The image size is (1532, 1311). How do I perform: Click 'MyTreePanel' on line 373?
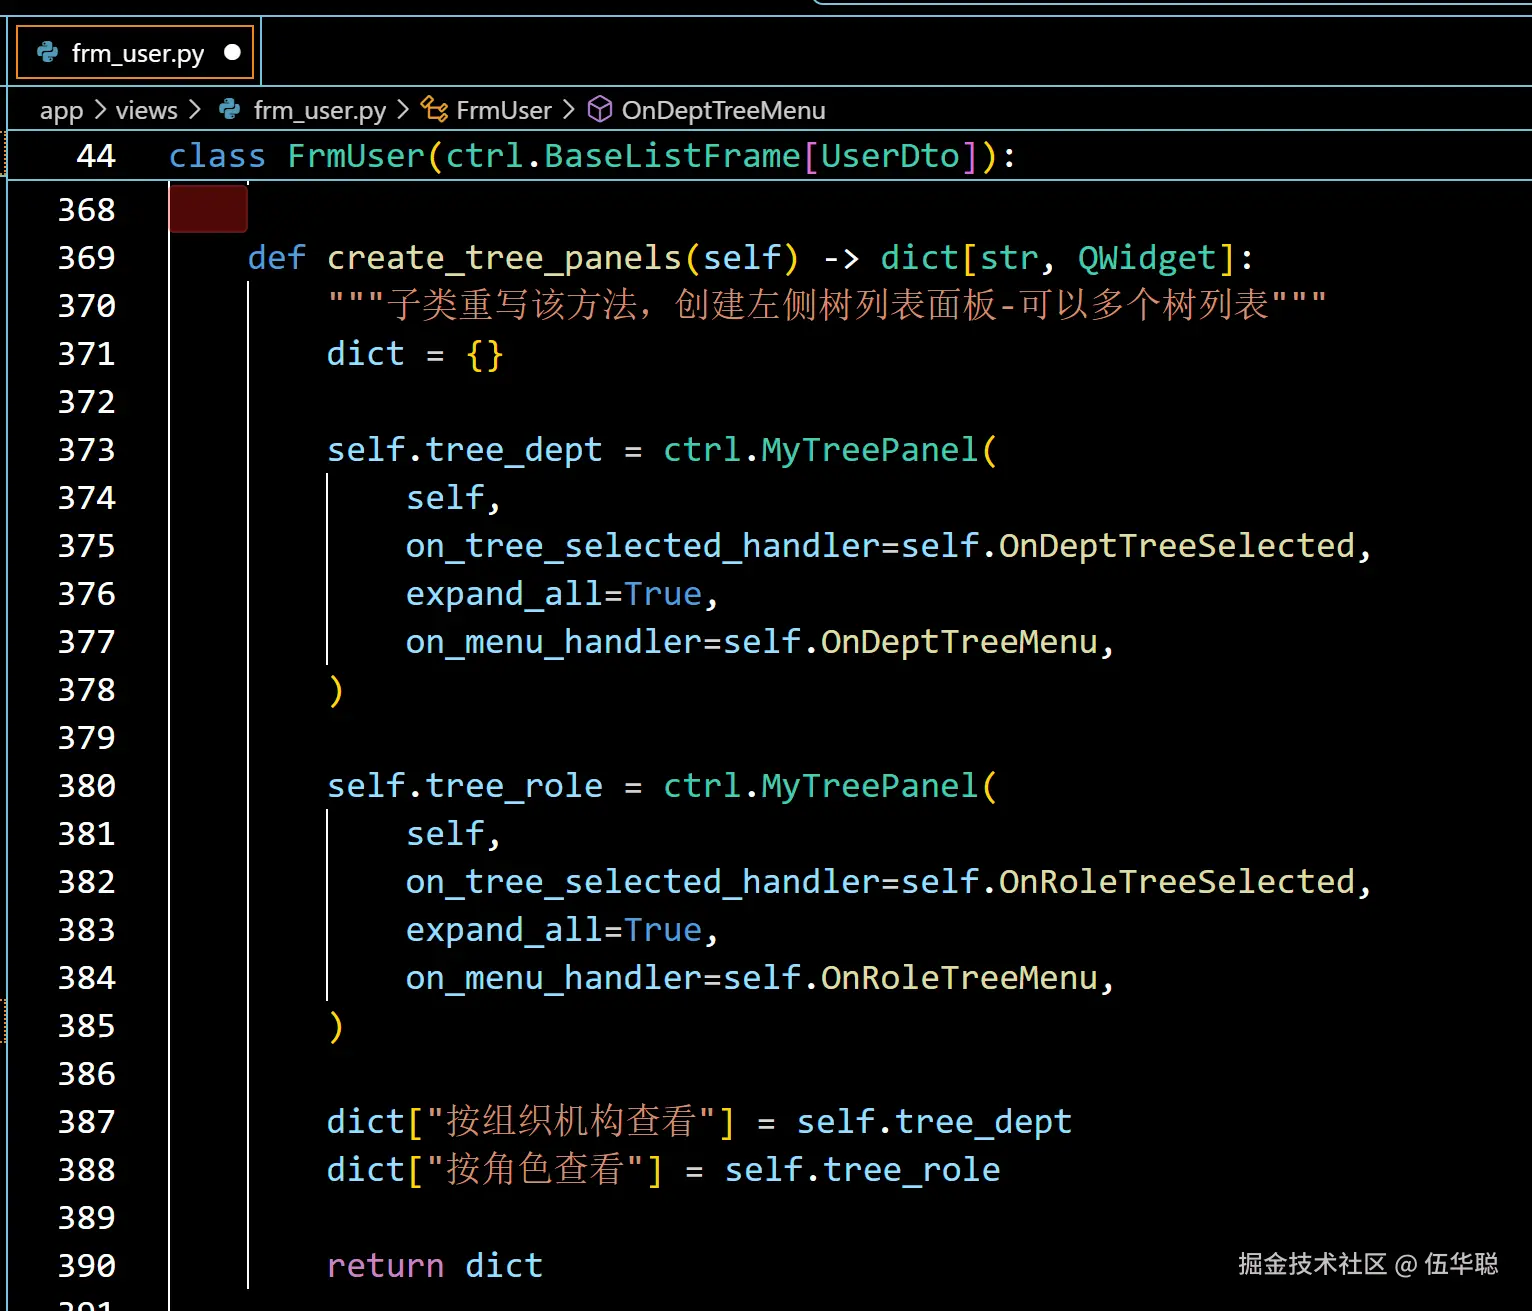pyautogui.click(x=870, y=450)
